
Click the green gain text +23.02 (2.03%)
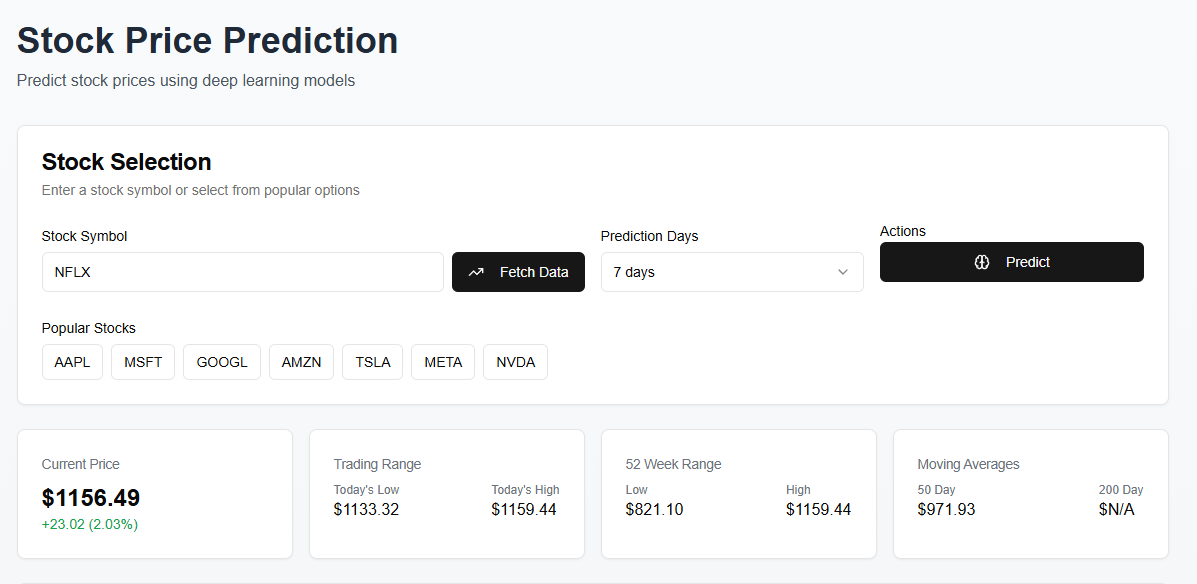coord(91,524)
